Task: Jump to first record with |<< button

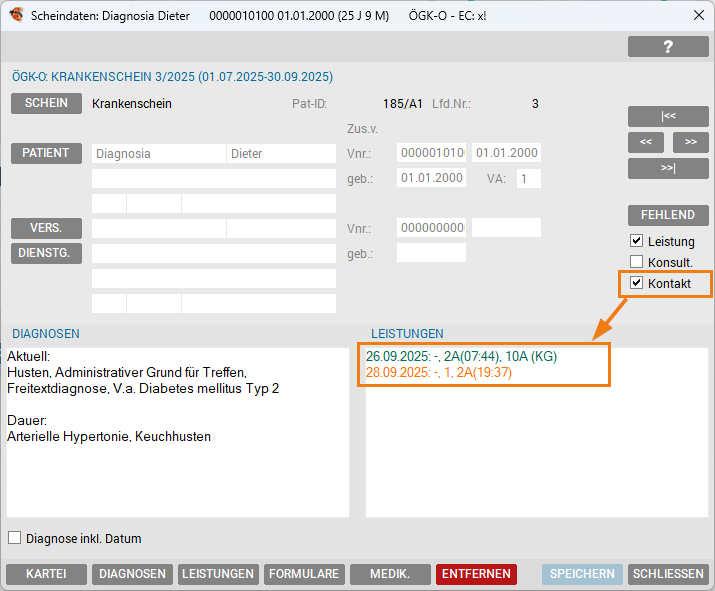Action: [668, 116]
